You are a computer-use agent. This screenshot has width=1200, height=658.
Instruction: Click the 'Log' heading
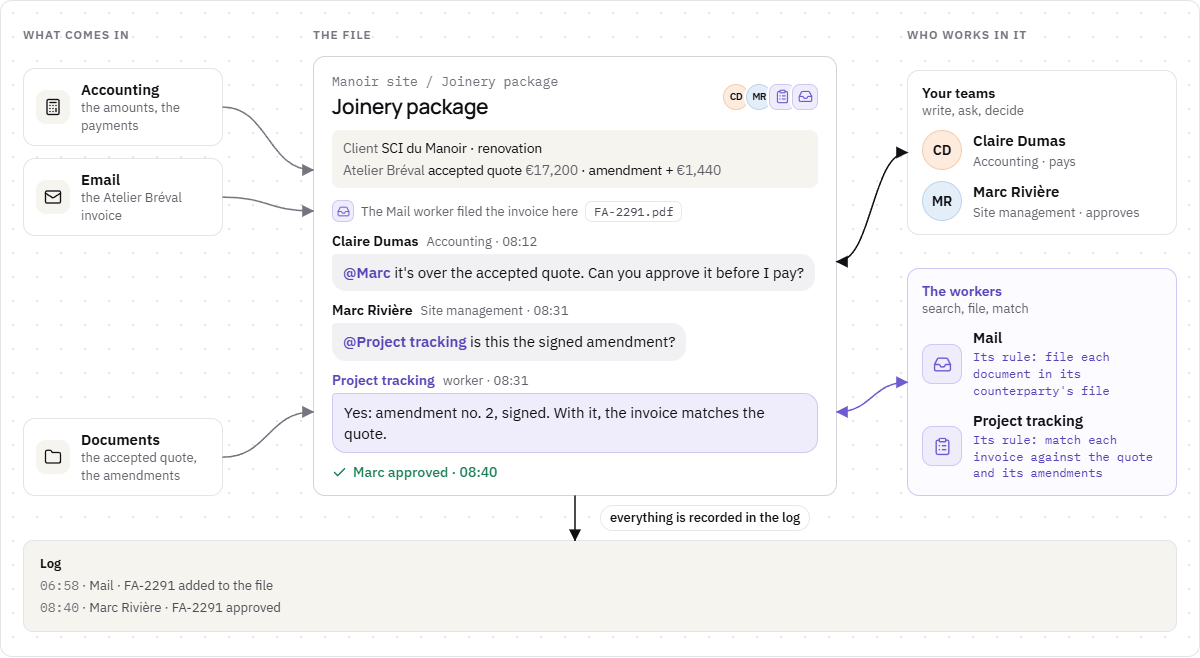tap(50, 564)
